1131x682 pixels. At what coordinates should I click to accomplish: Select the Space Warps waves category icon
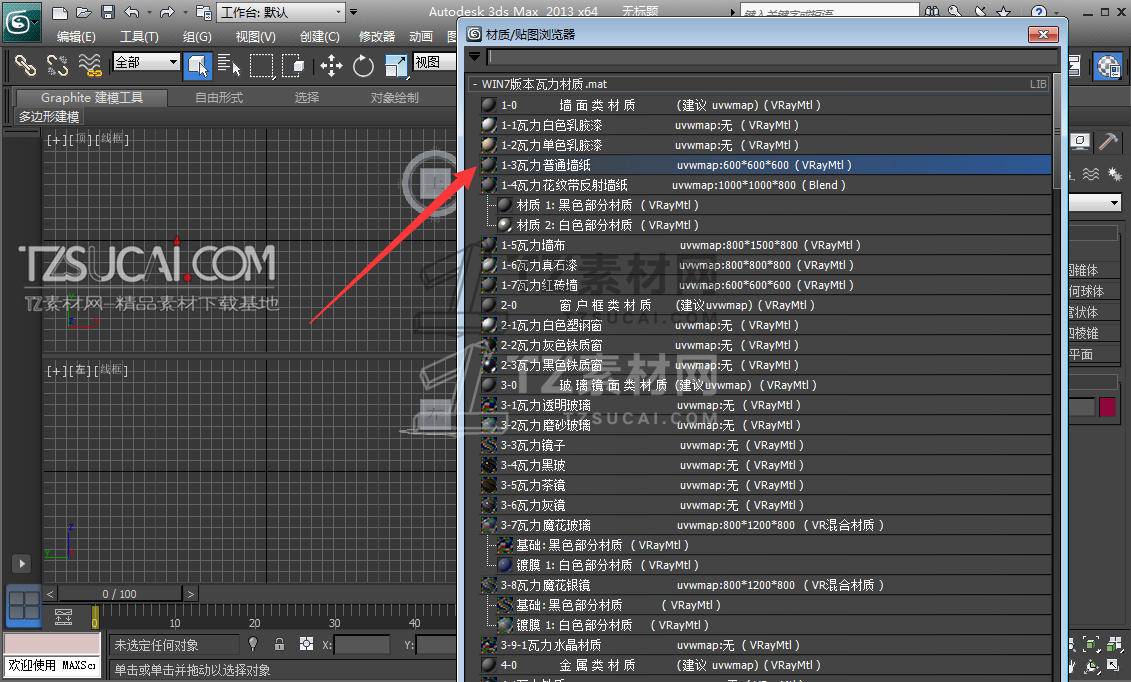1091,174
